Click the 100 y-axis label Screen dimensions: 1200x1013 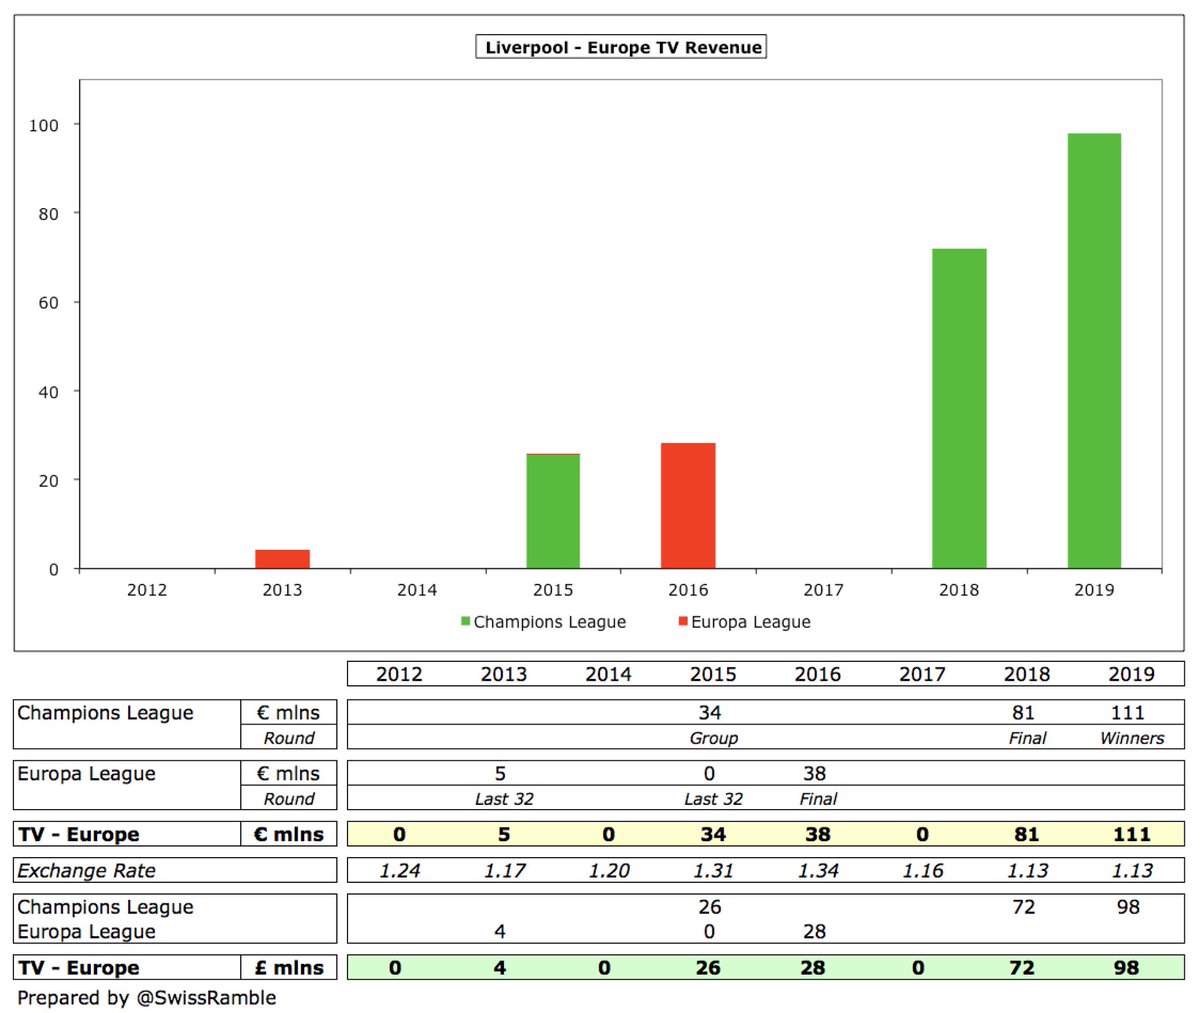44,125
